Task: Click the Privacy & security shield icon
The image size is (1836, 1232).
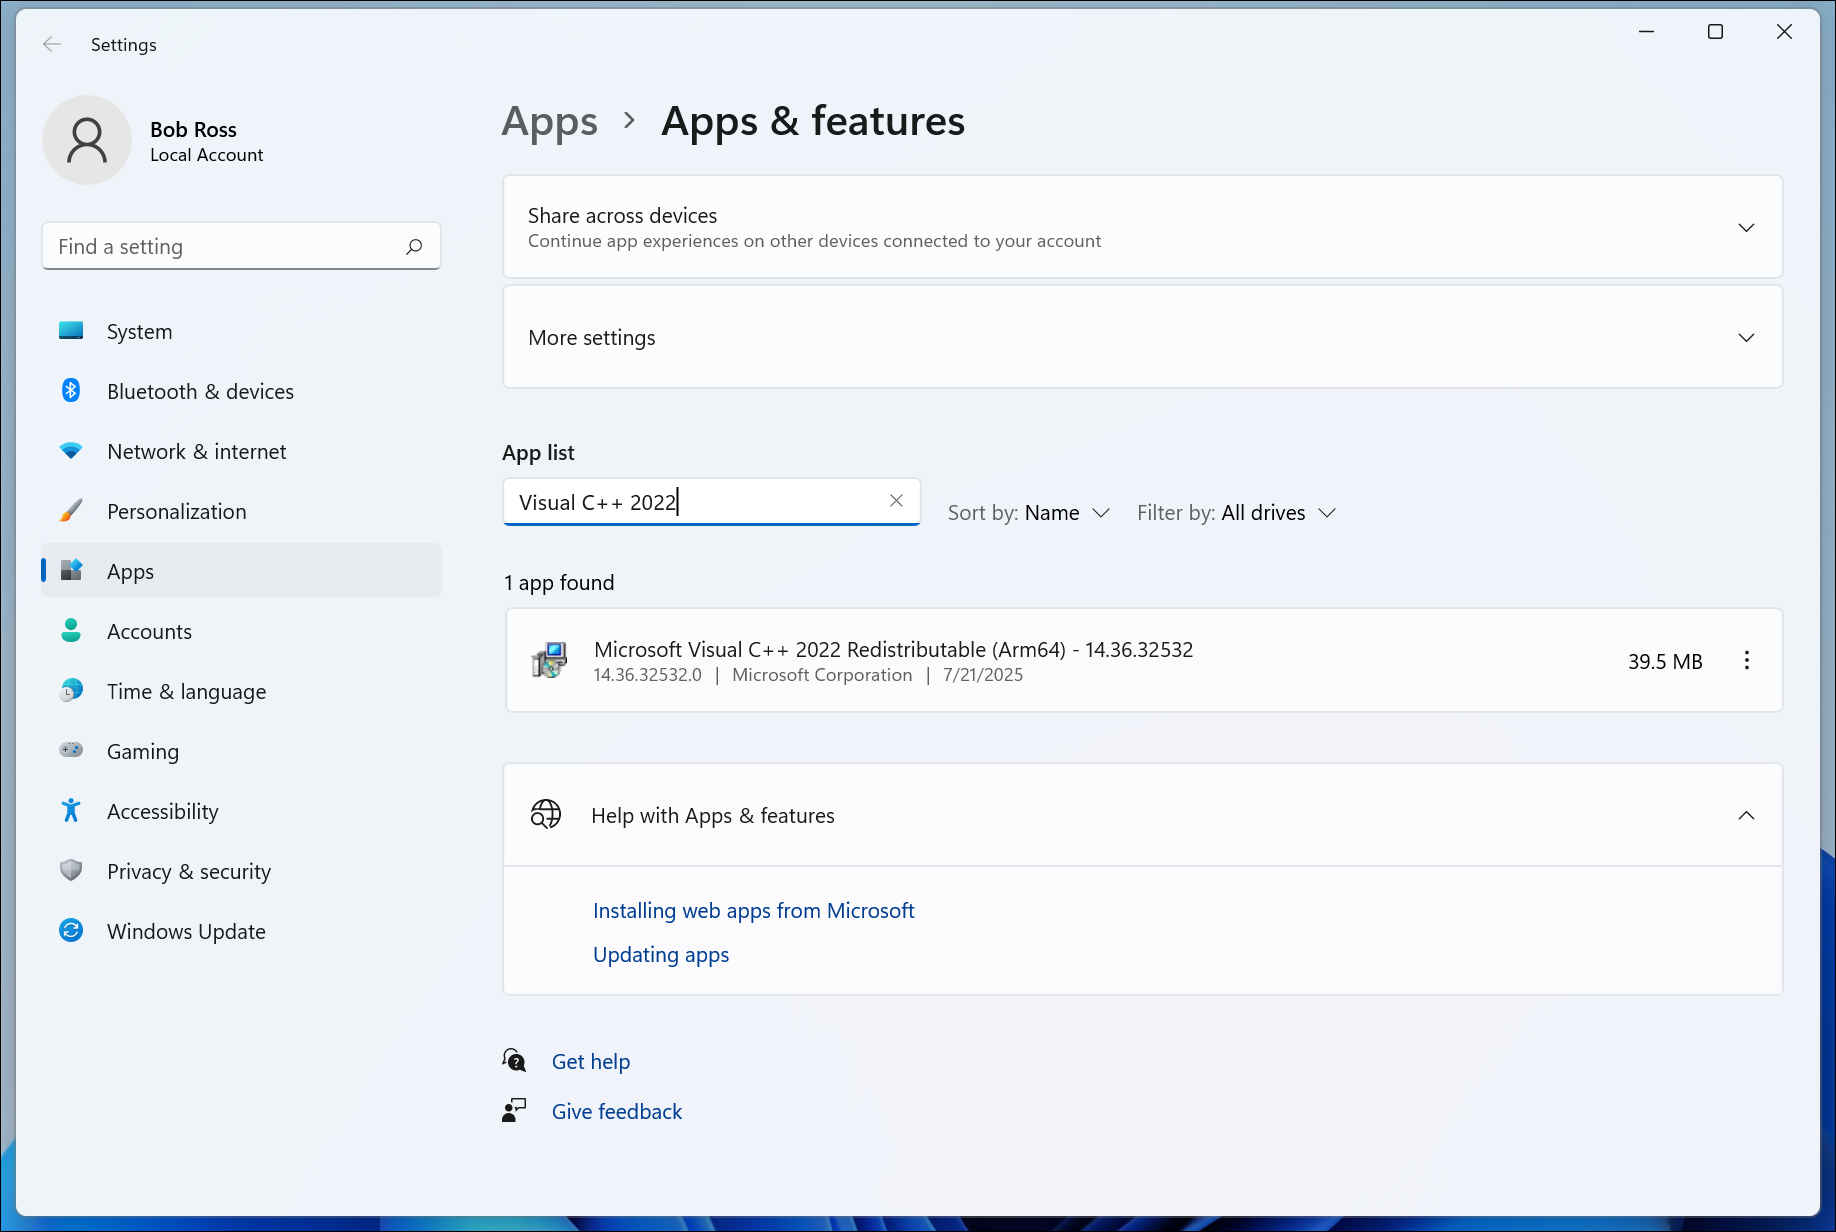Action: (71, 871)
